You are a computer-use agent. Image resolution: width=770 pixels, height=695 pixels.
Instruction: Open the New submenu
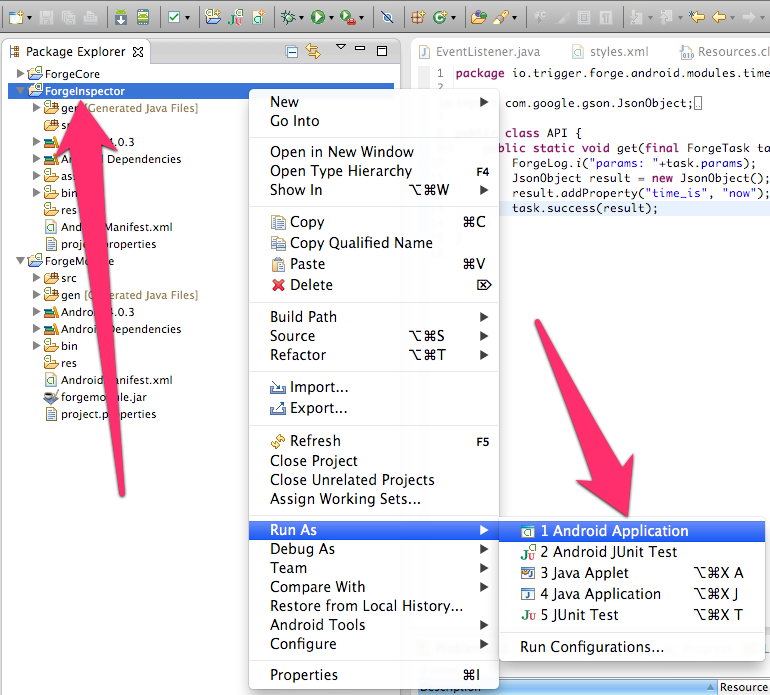(x=374, y=102)
